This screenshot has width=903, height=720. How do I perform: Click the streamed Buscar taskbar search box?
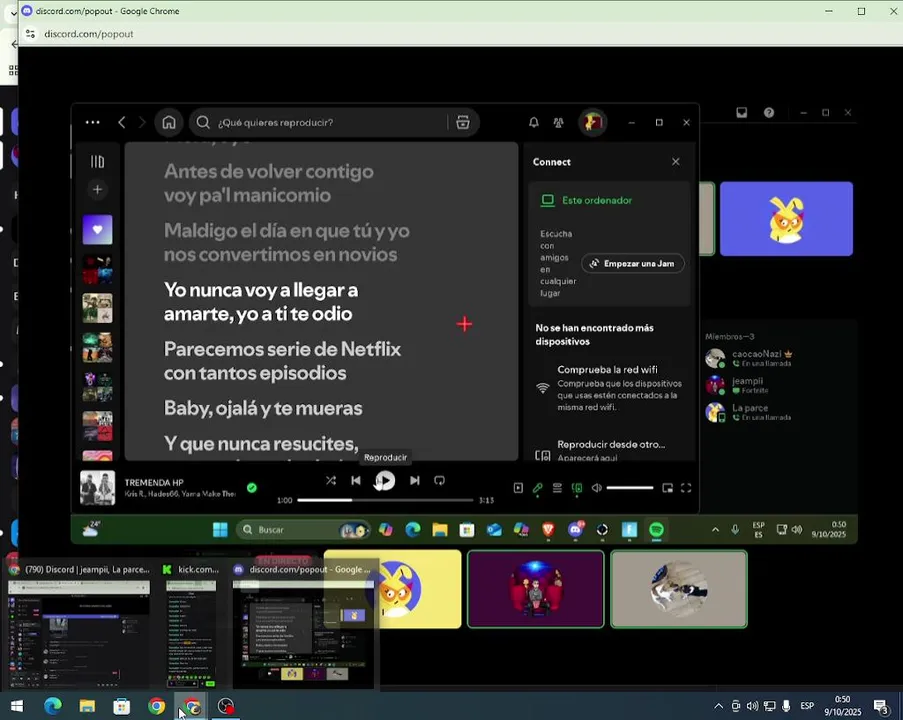click(x=303, y=529)
